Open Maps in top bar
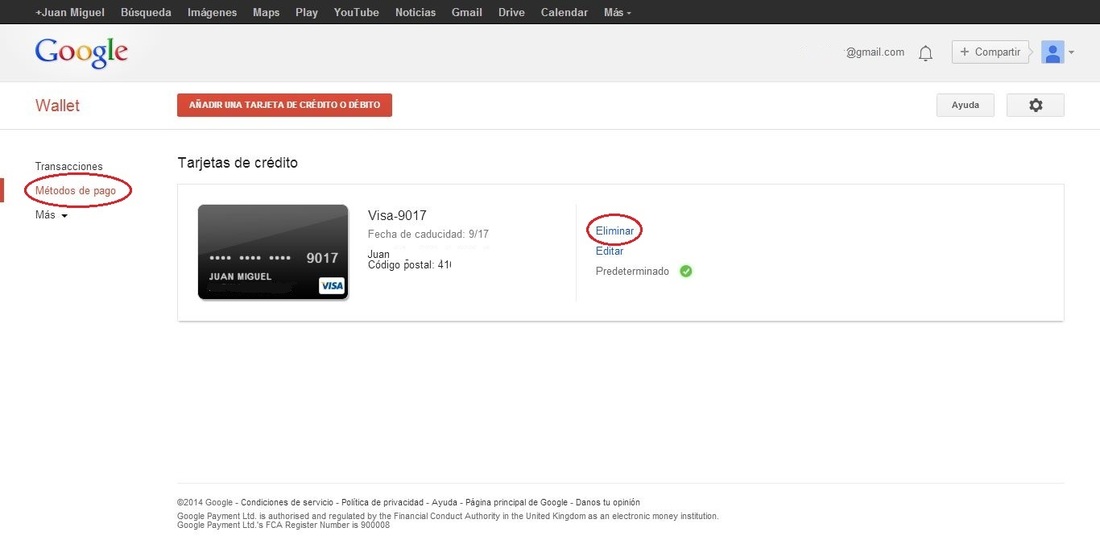 [266, 13]
